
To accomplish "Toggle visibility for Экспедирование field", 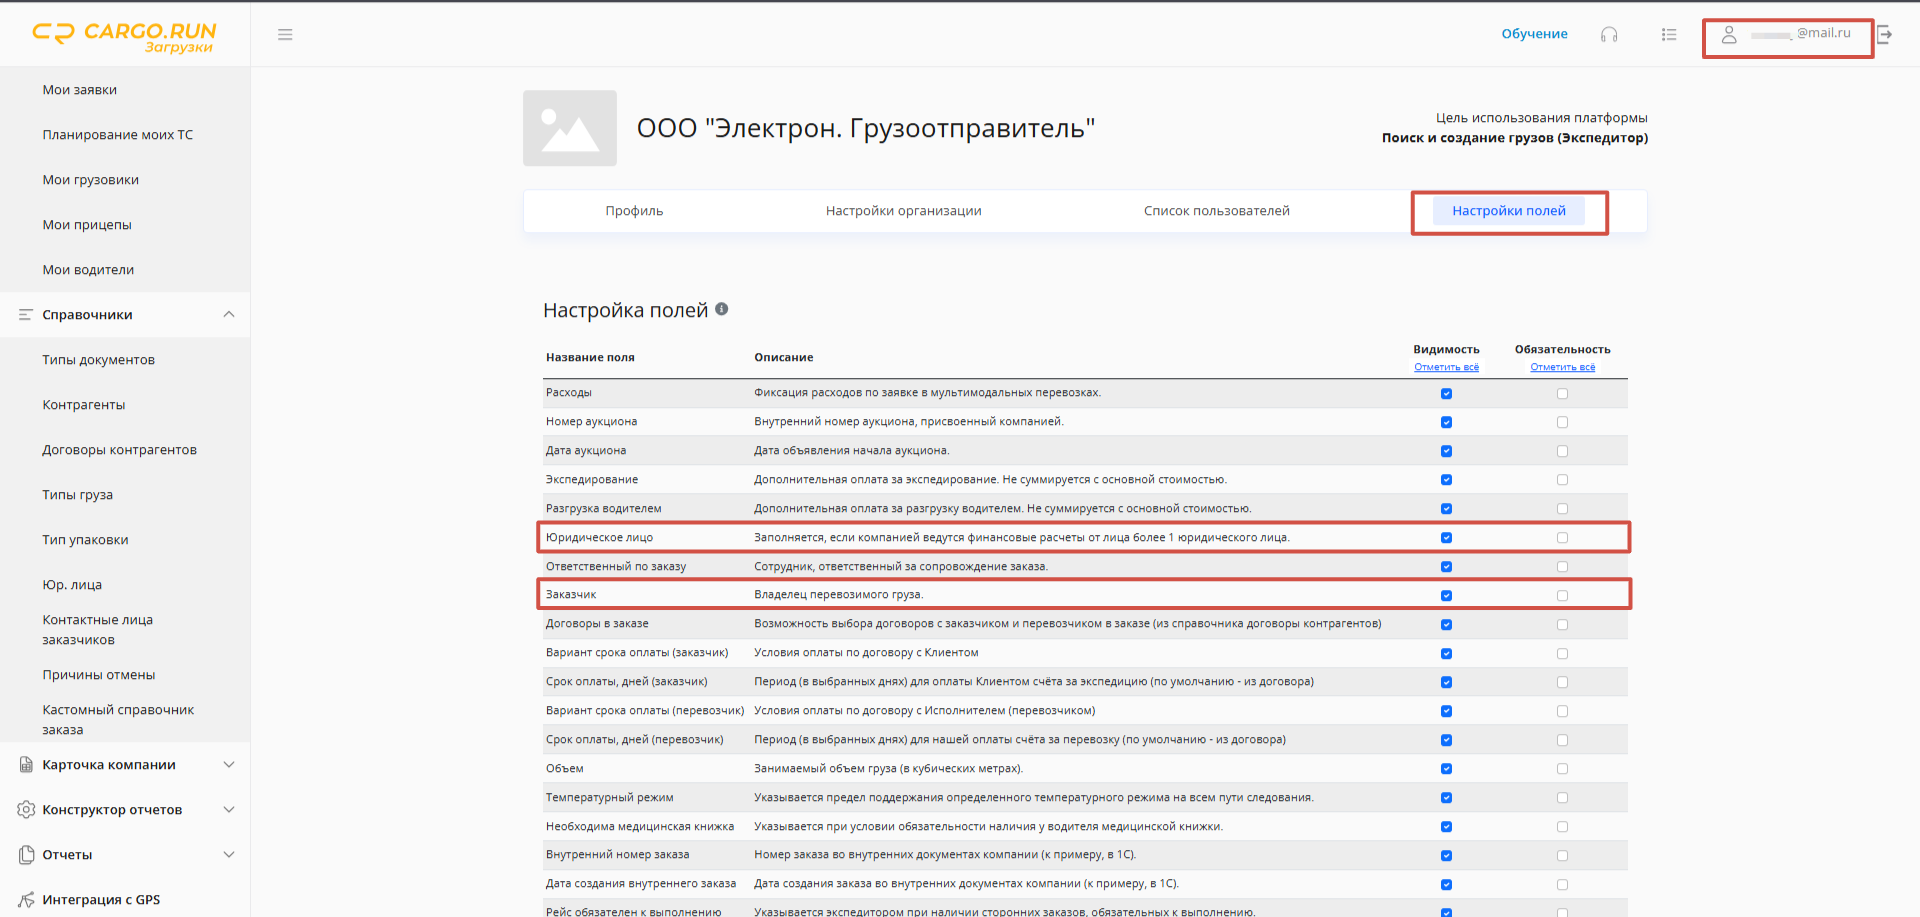I will click(x=1446, y=480).
